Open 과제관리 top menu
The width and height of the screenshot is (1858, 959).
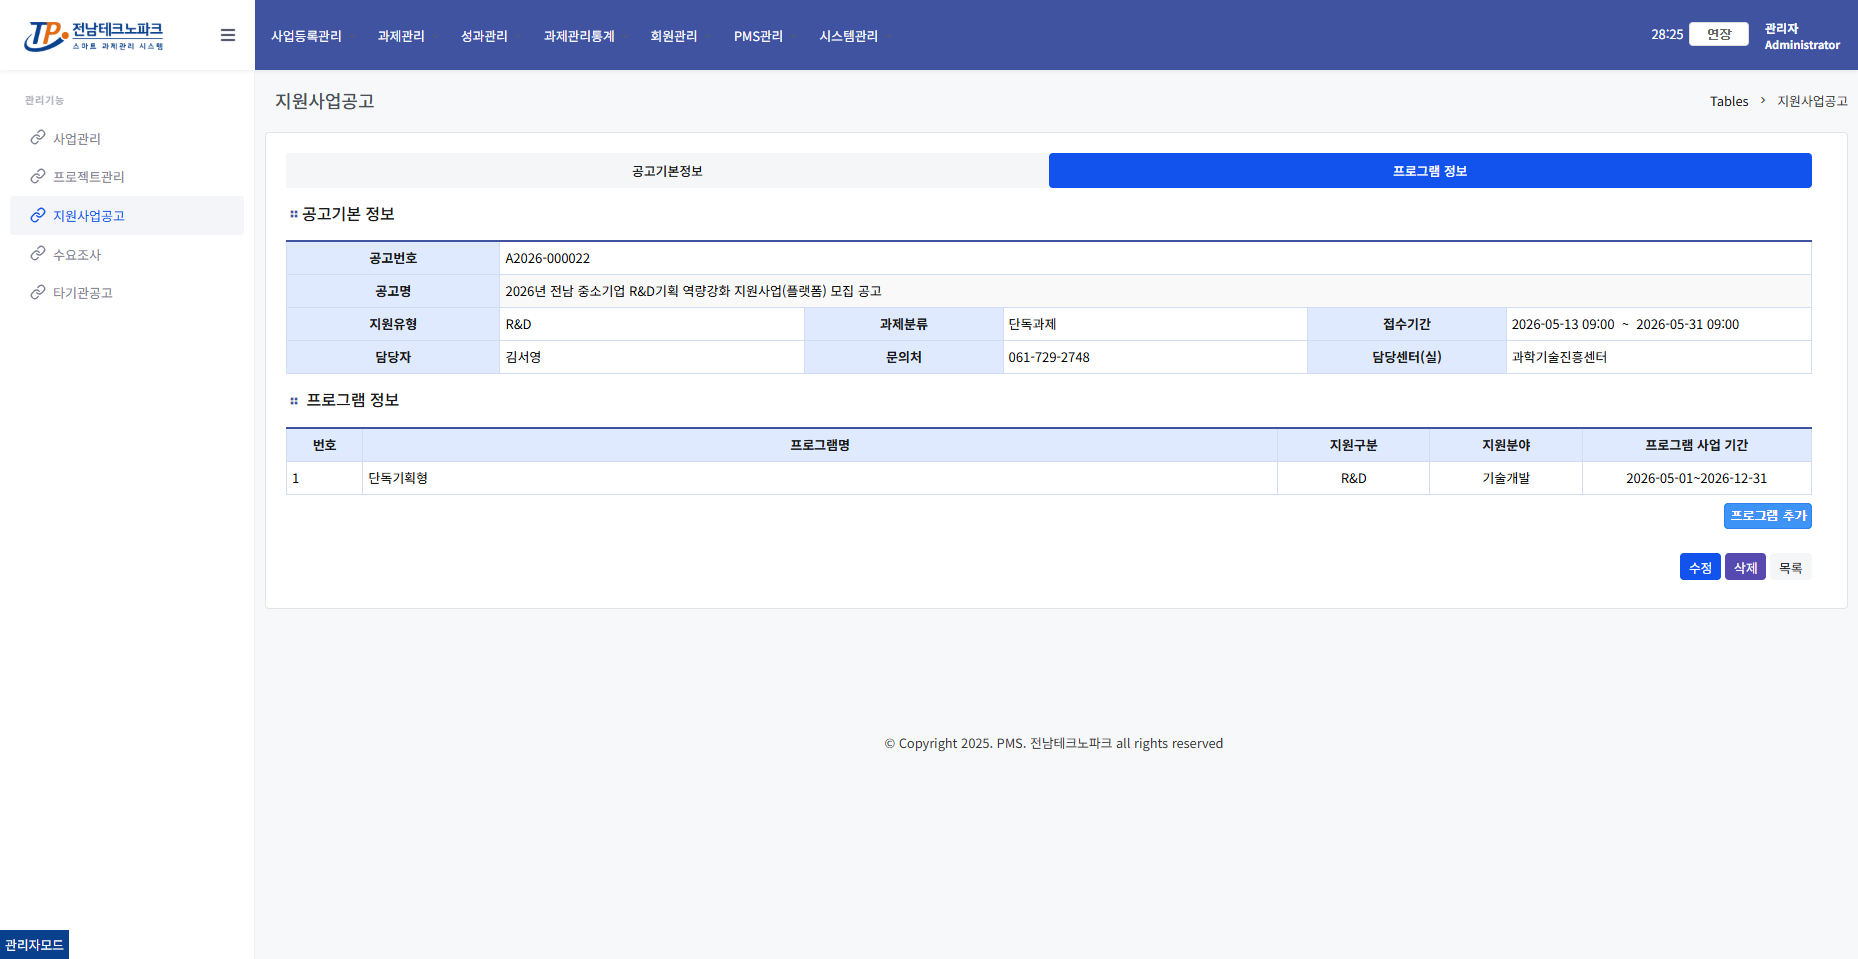click(401, 36)
